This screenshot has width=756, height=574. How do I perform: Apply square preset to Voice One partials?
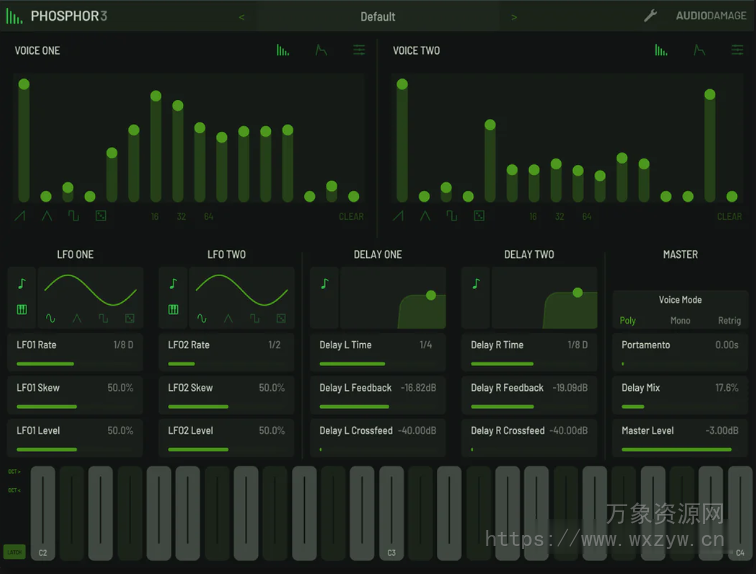[73, 216]
